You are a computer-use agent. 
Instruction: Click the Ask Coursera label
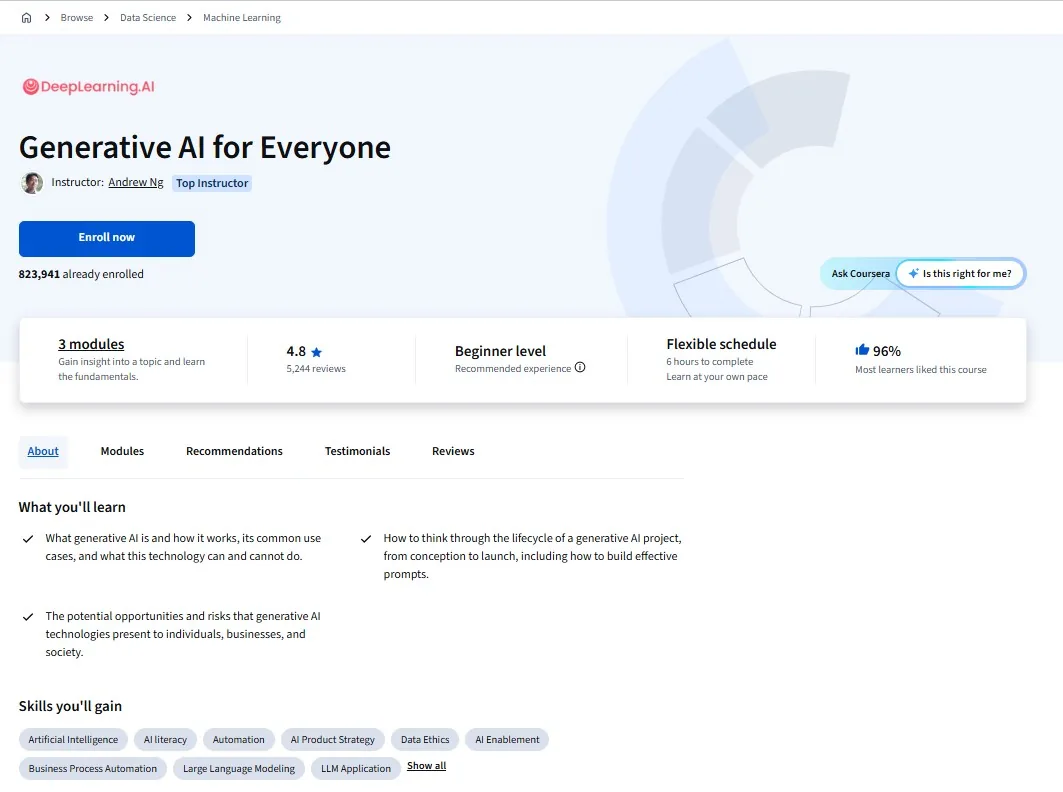pyautogui.click(x=860, y=274)
